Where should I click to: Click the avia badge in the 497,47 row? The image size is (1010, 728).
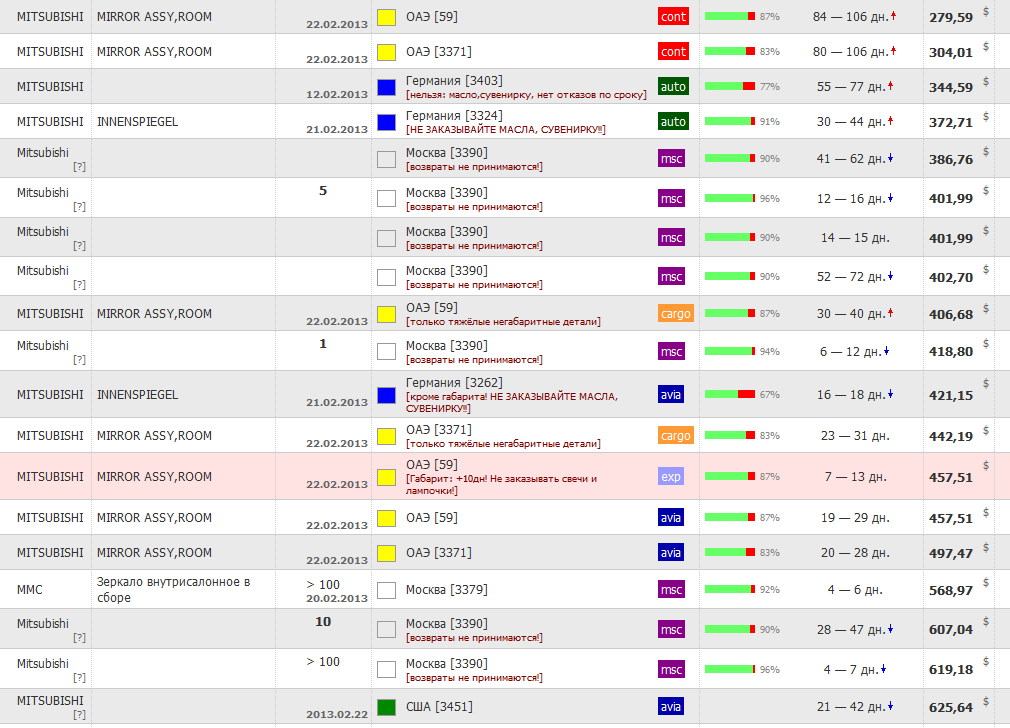671,552
